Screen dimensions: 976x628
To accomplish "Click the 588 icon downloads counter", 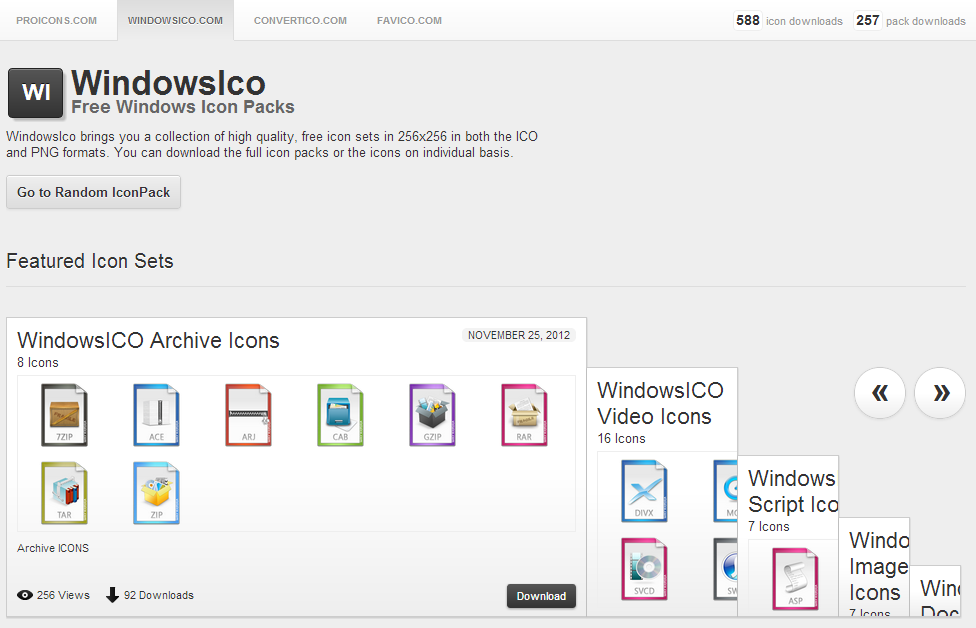I will click(x=788, y=21).
